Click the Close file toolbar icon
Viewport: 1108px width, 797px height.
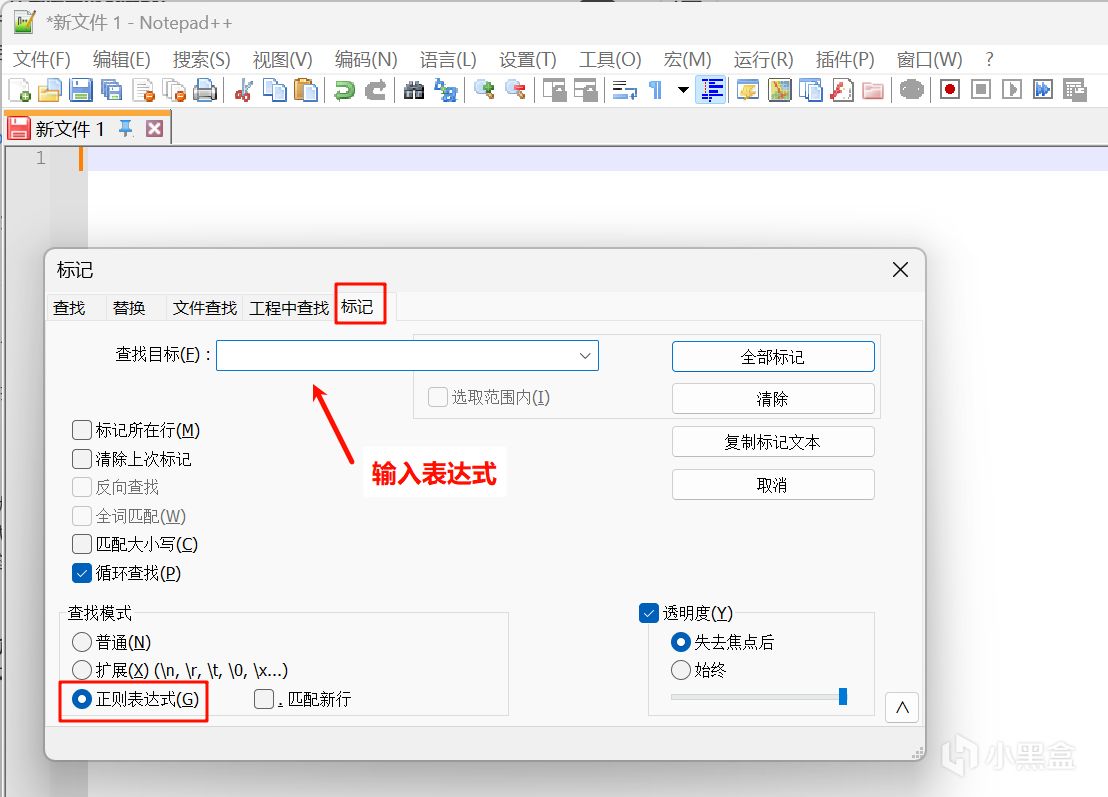[143, 90]
